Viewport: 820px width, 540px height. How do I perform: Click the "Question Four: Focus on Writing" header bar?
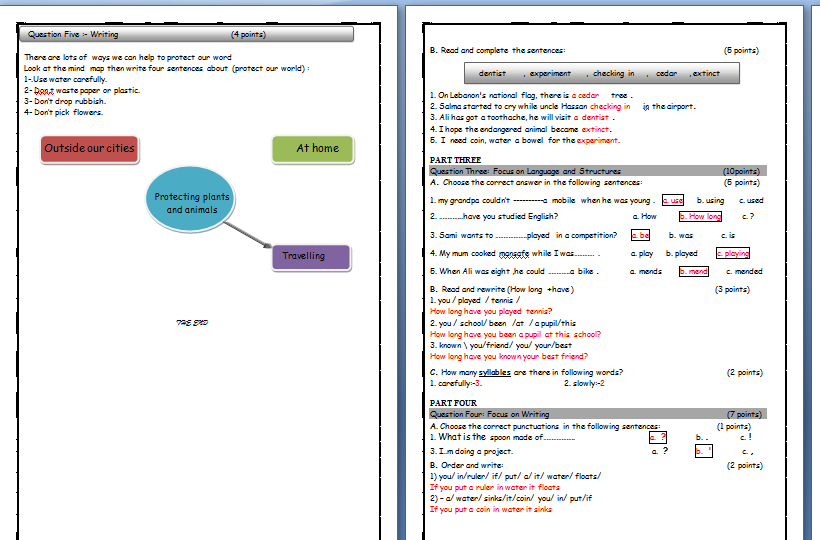coord(597,414)
